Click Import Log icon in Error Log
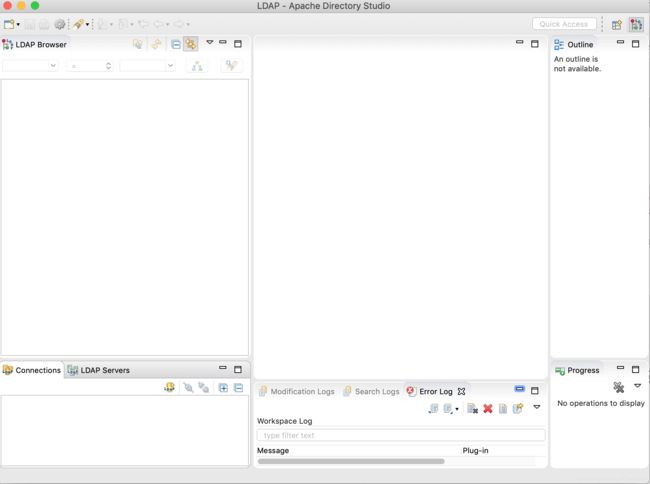The height and width of the screenshot is (484, 650). click(448, 409)
